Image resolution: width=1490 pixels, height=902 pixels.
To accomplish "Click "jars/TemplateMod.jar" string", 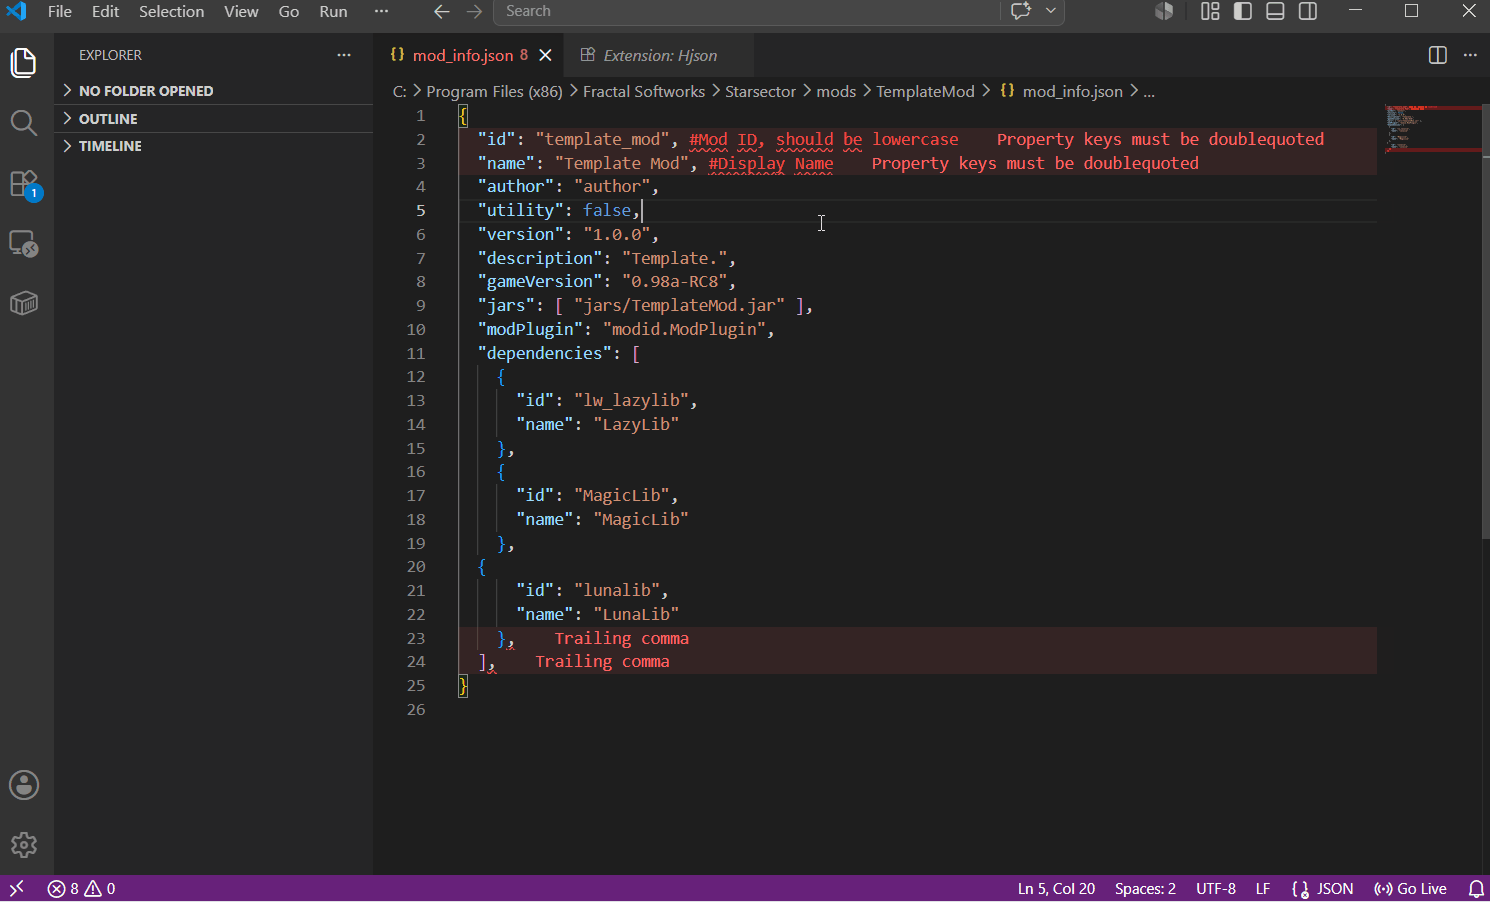I will coord(679,305).
